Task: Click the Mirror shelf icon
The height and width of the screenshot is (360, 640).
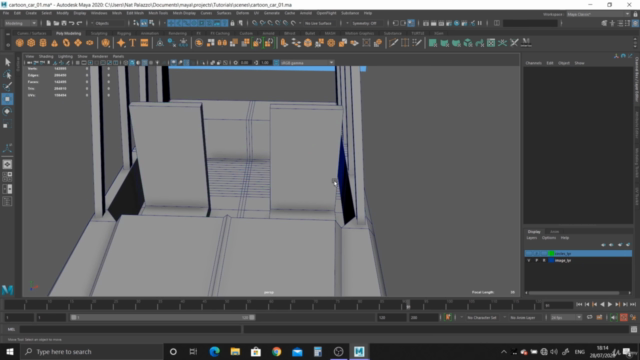Action: 222,43
